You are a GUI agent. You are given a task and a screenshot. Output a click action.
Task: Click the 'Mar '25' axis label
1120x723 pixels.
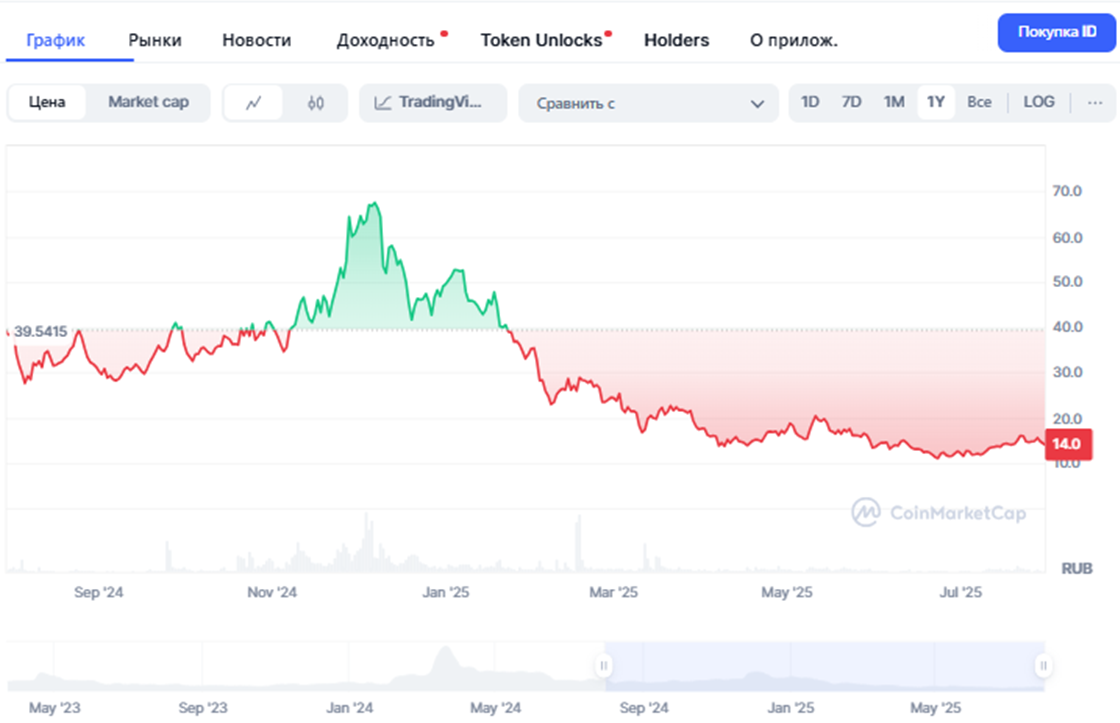pos(614,592)
